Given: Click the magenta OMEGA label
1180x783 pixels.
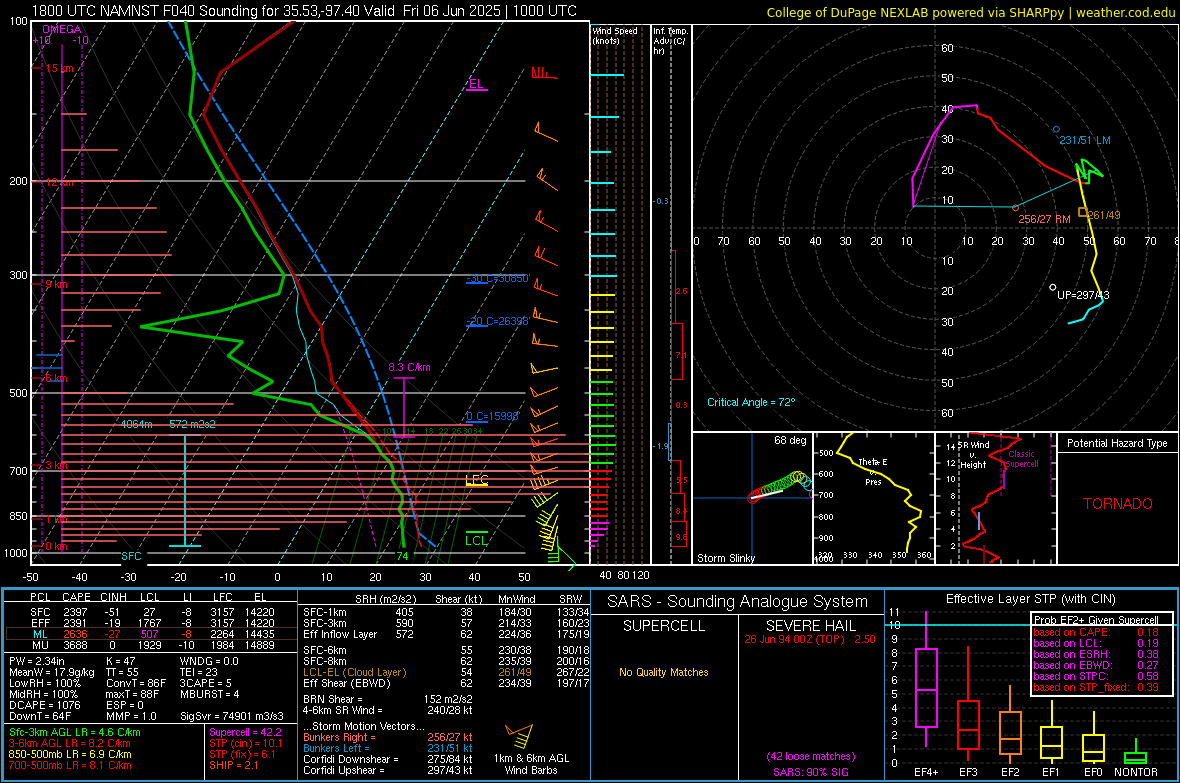Looking at the screenshot, I should 62,29.
